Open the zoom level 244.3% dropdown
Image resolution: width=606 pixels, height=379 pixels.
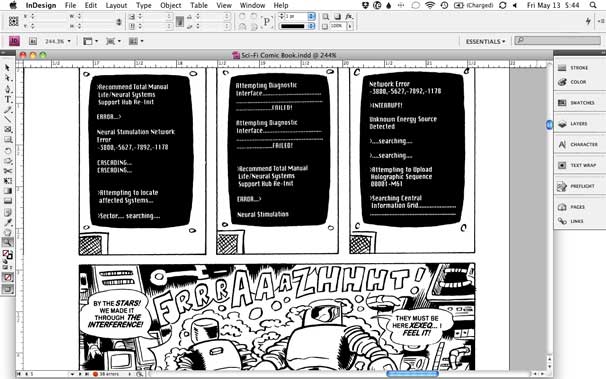[58, 41]
